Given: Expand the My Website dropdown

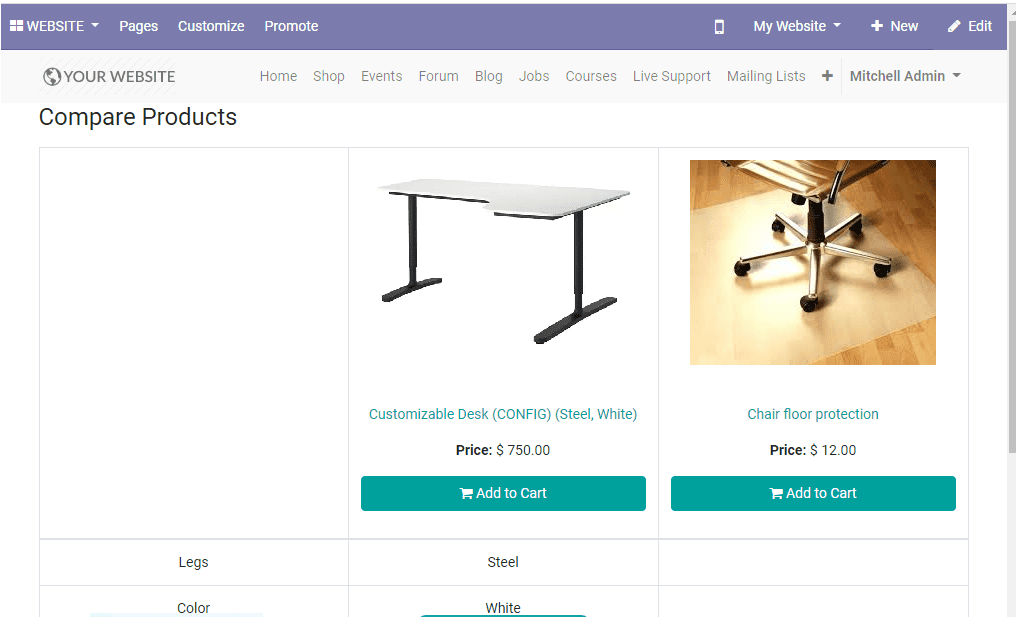Looking at the screenshot, I should [797, 26].
